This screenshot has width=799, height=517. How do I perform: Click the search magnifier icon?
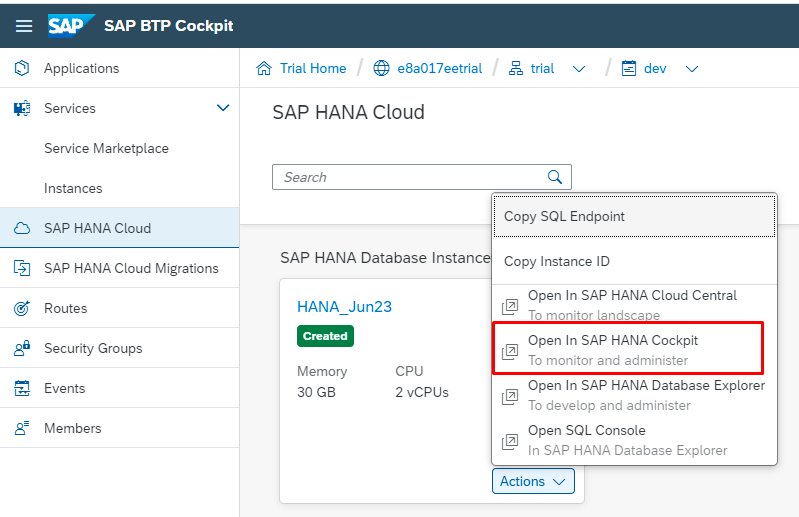554,177
